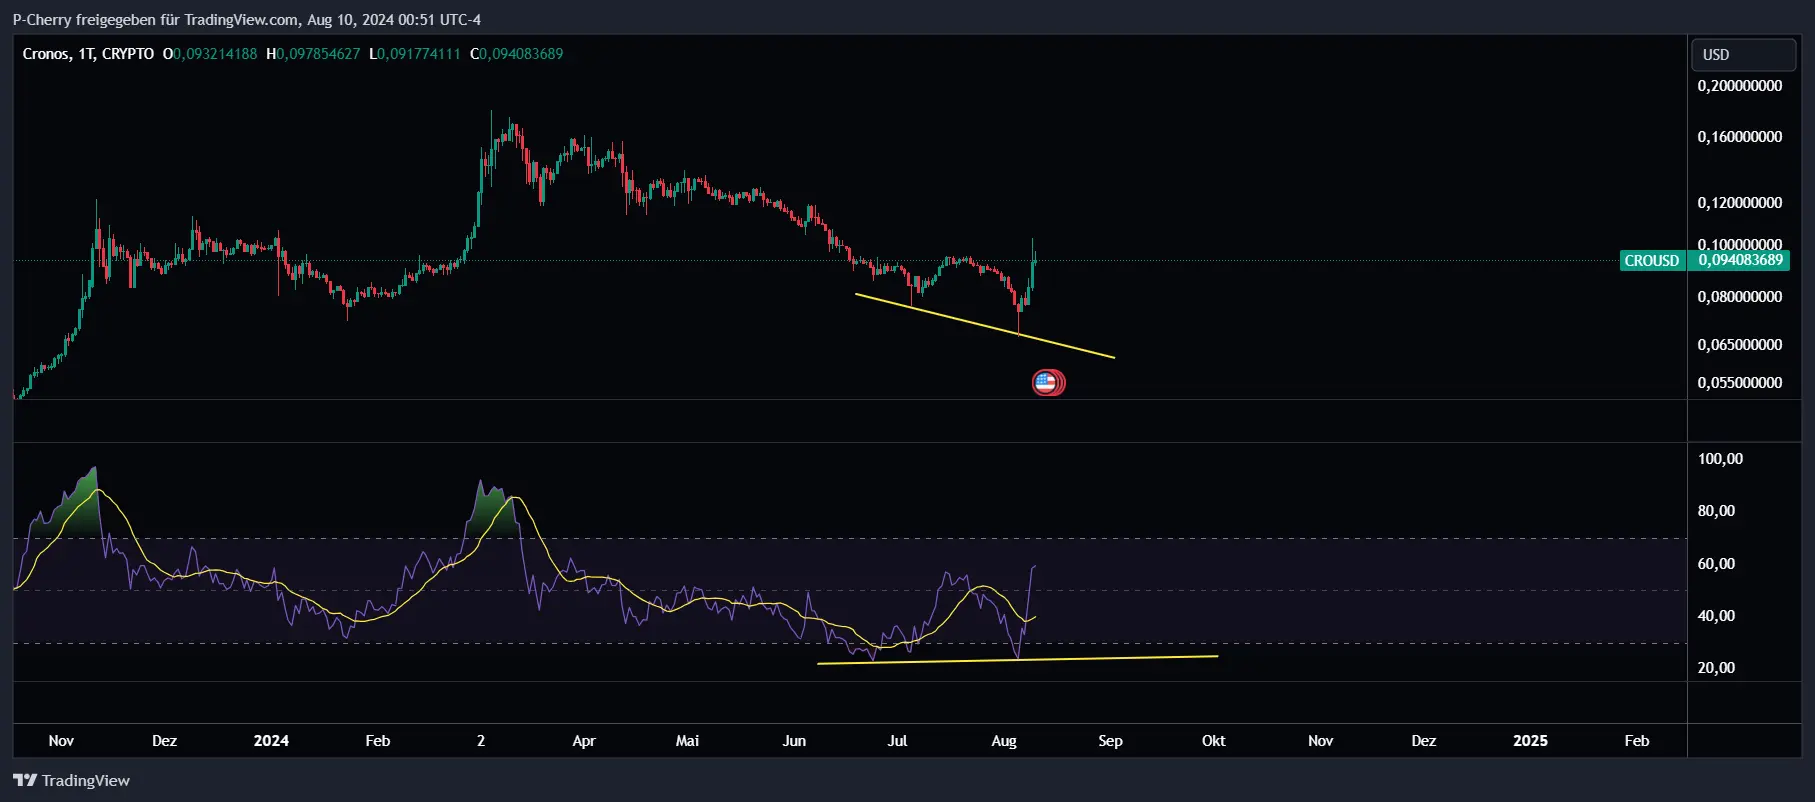The width and height of the screenshot is (1815, 802).
Task: Click the RSI 40,00 scale label
Action: (1716, 616)
